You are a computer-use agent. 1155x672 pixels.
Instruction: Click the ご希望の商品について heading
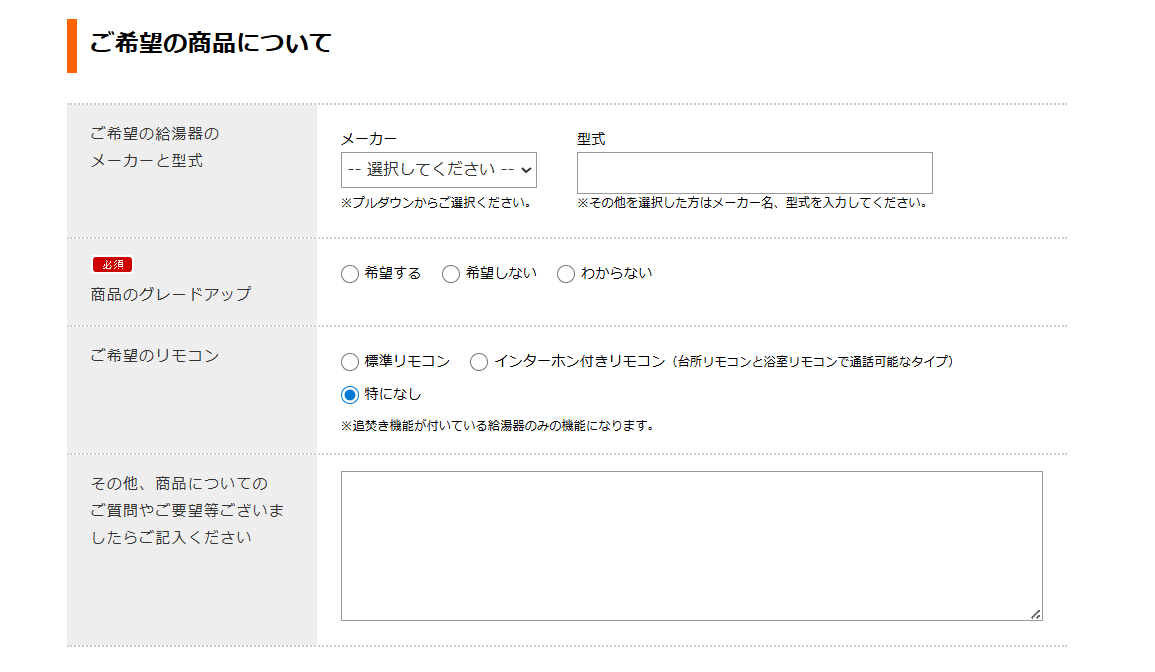(210, 44)
